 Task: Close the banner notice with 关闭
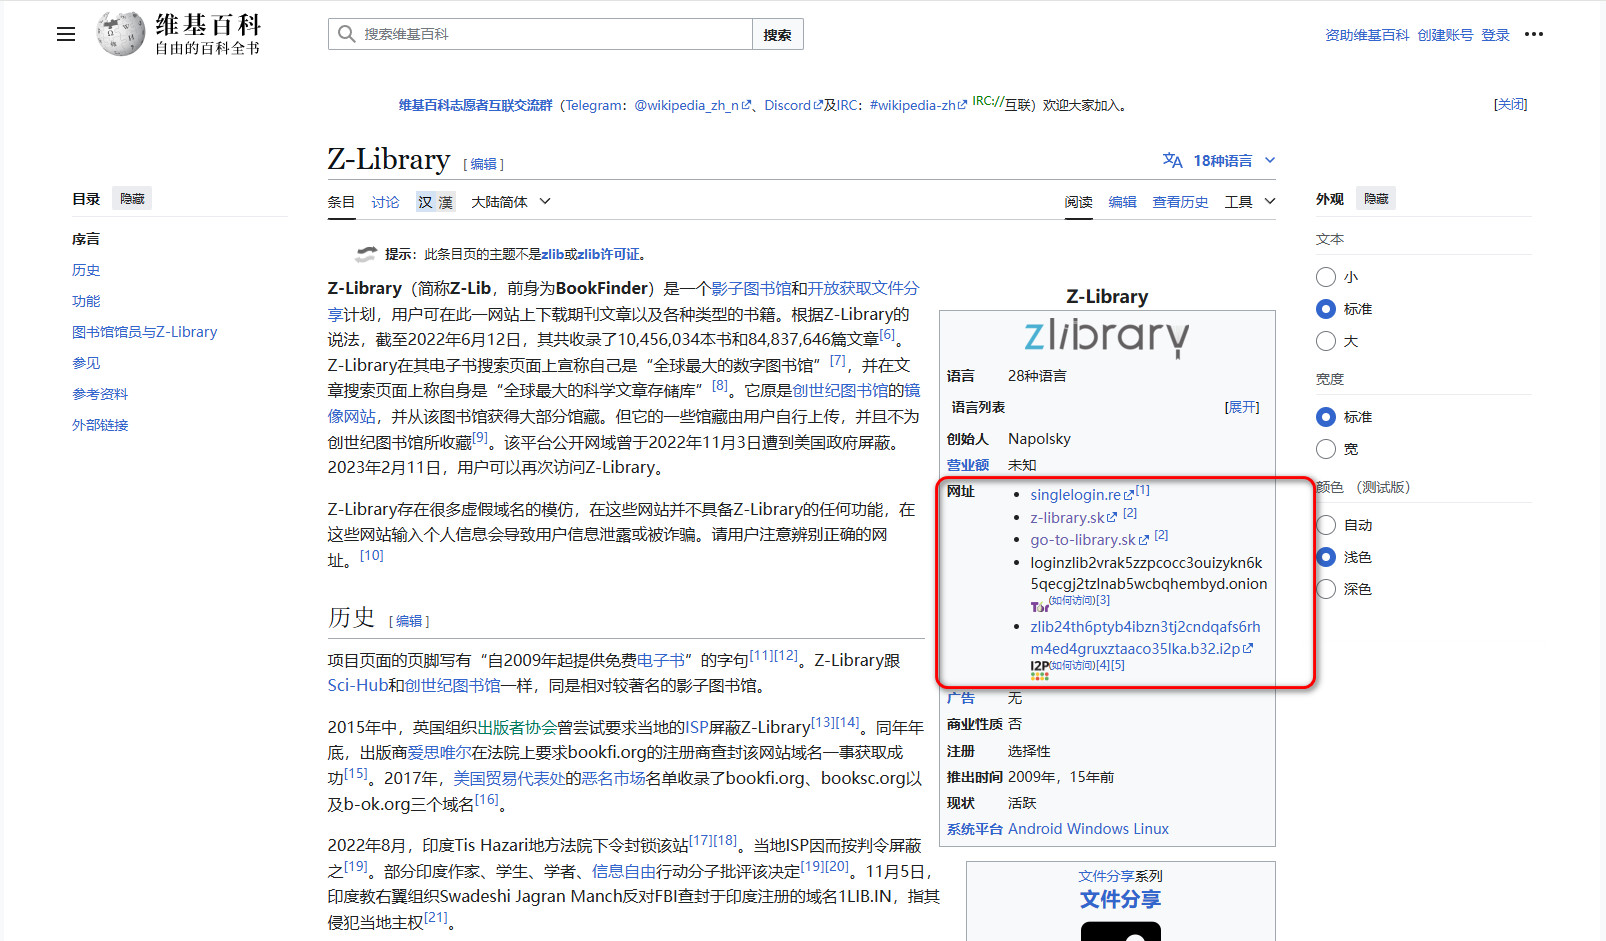point(1510,104)
